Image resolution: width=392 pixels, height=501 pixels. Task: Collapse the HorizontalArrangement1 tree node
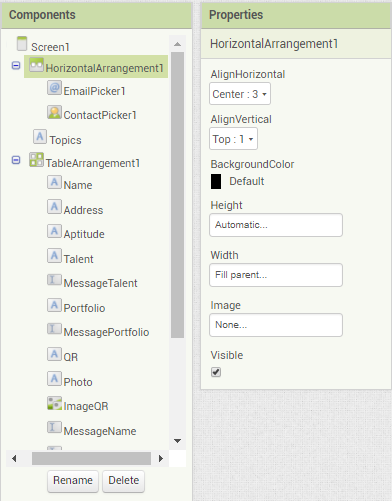[16, 66]
